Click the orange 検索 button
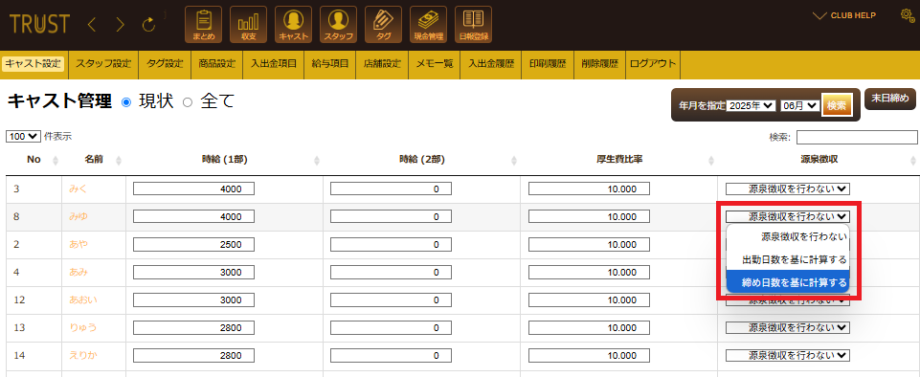The width and height of the screenshot is (920, 377). pos(837,106)
